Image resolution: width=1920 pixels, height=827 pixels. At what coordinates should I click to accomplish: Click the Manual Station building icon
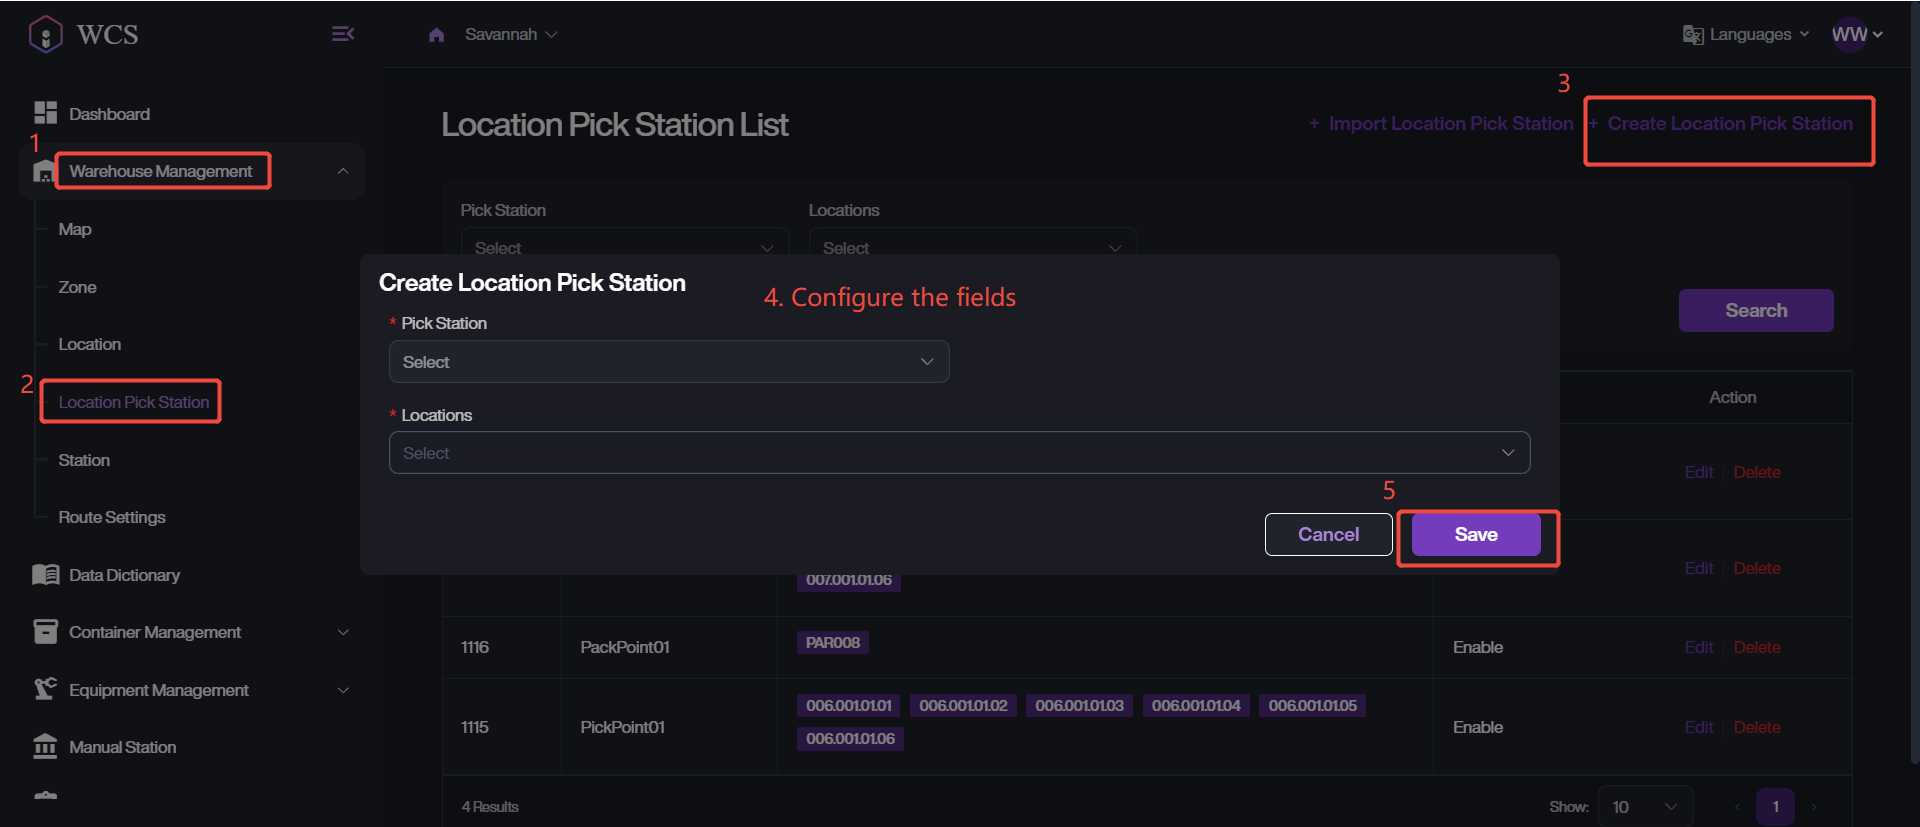[45, 747]
